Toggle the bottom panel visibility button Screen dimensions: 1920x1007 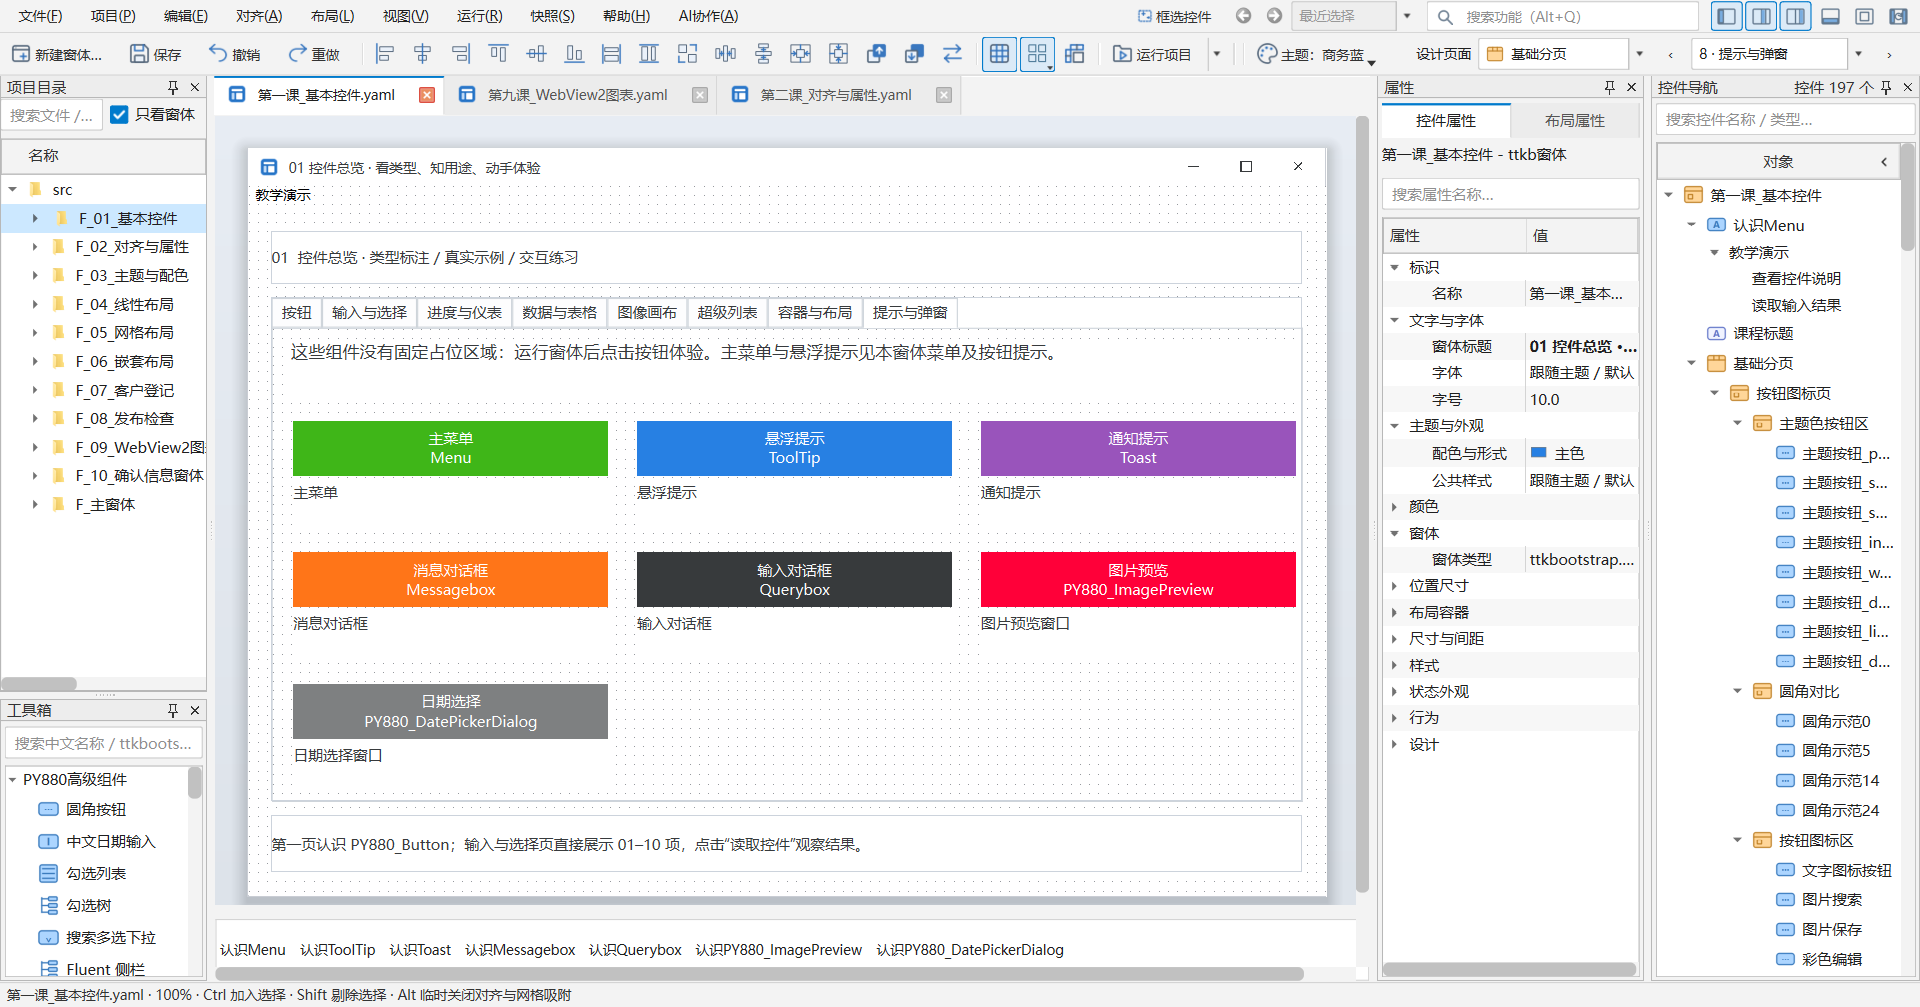1831,16
